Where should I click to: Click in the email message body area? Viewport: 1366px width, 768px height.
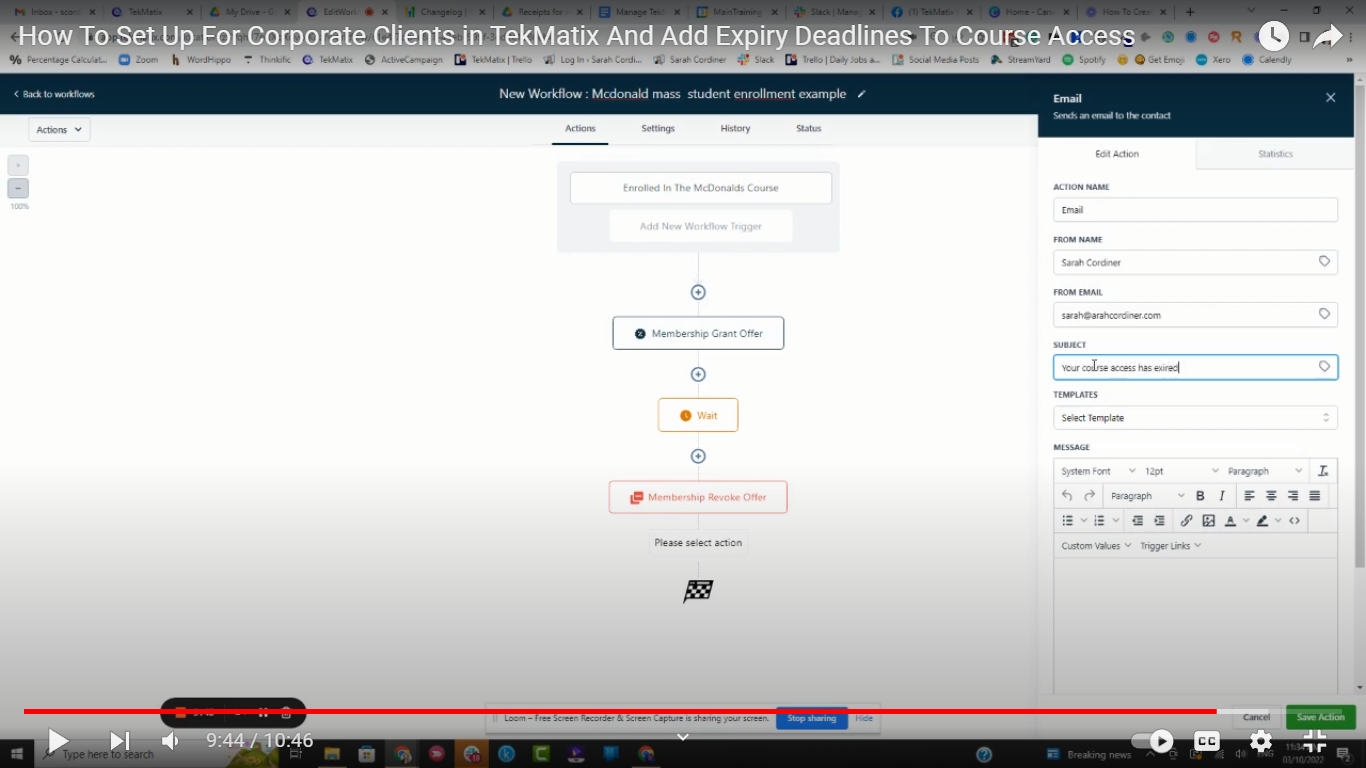1195,625
